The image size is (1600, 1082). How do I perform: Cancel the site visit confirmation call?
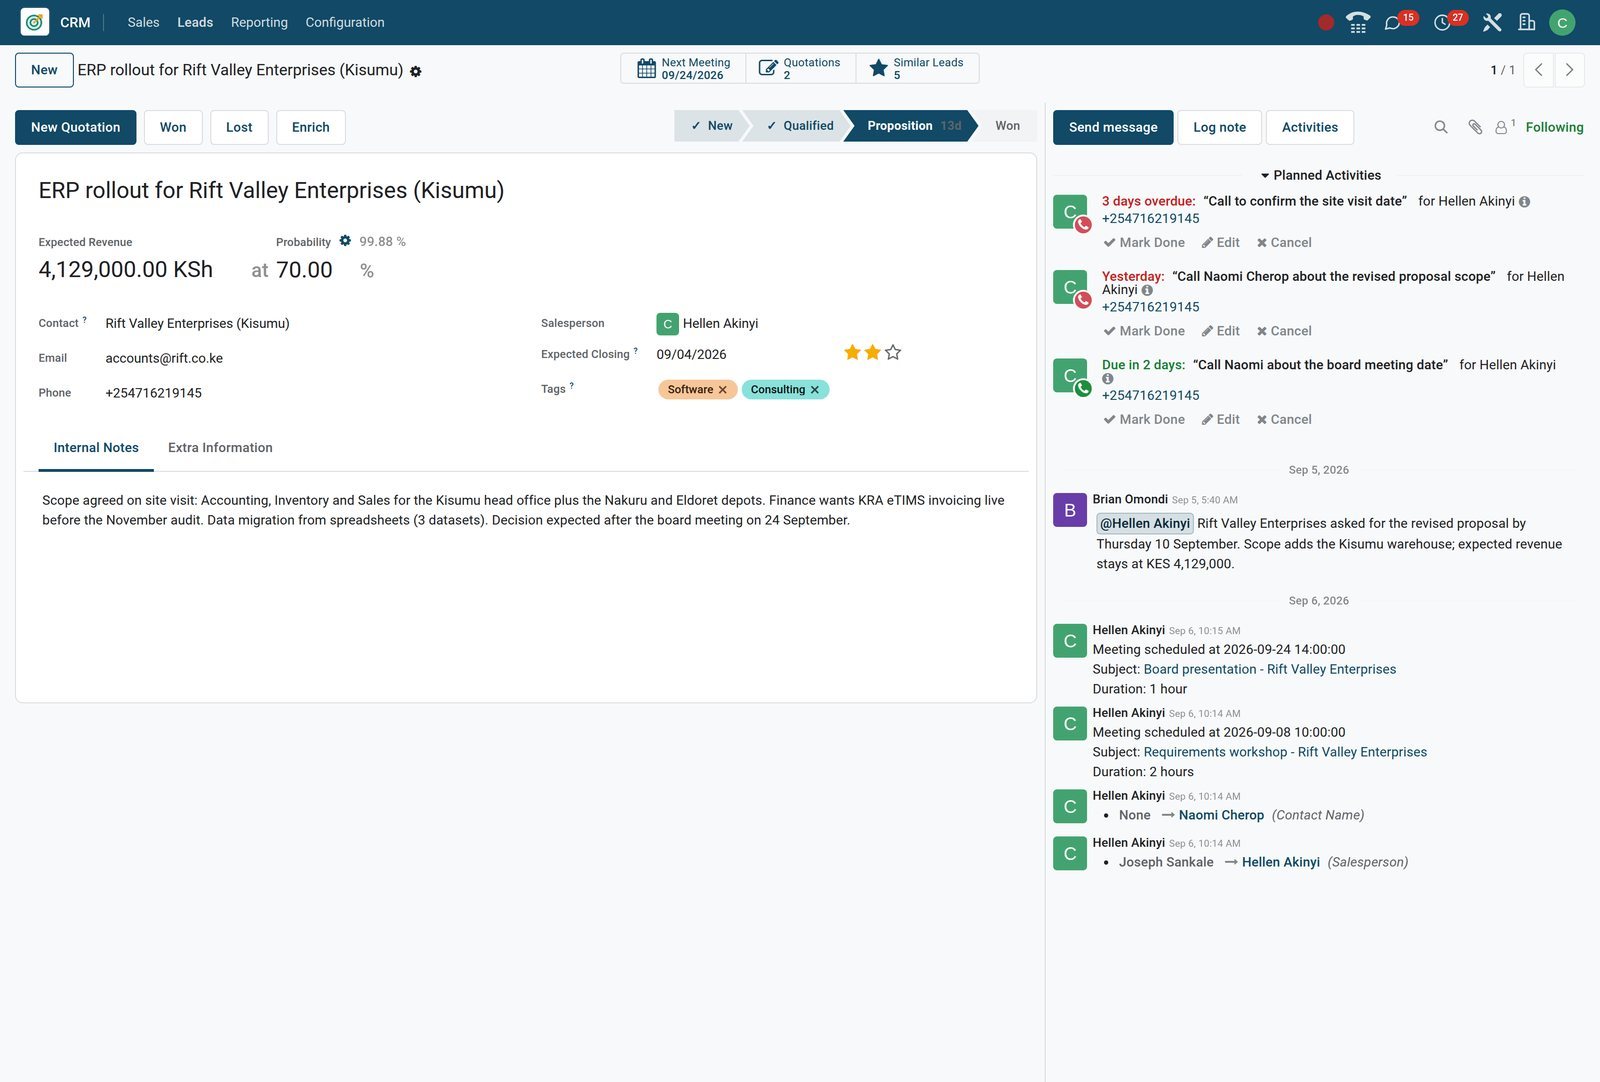(x=1284, y=243)
